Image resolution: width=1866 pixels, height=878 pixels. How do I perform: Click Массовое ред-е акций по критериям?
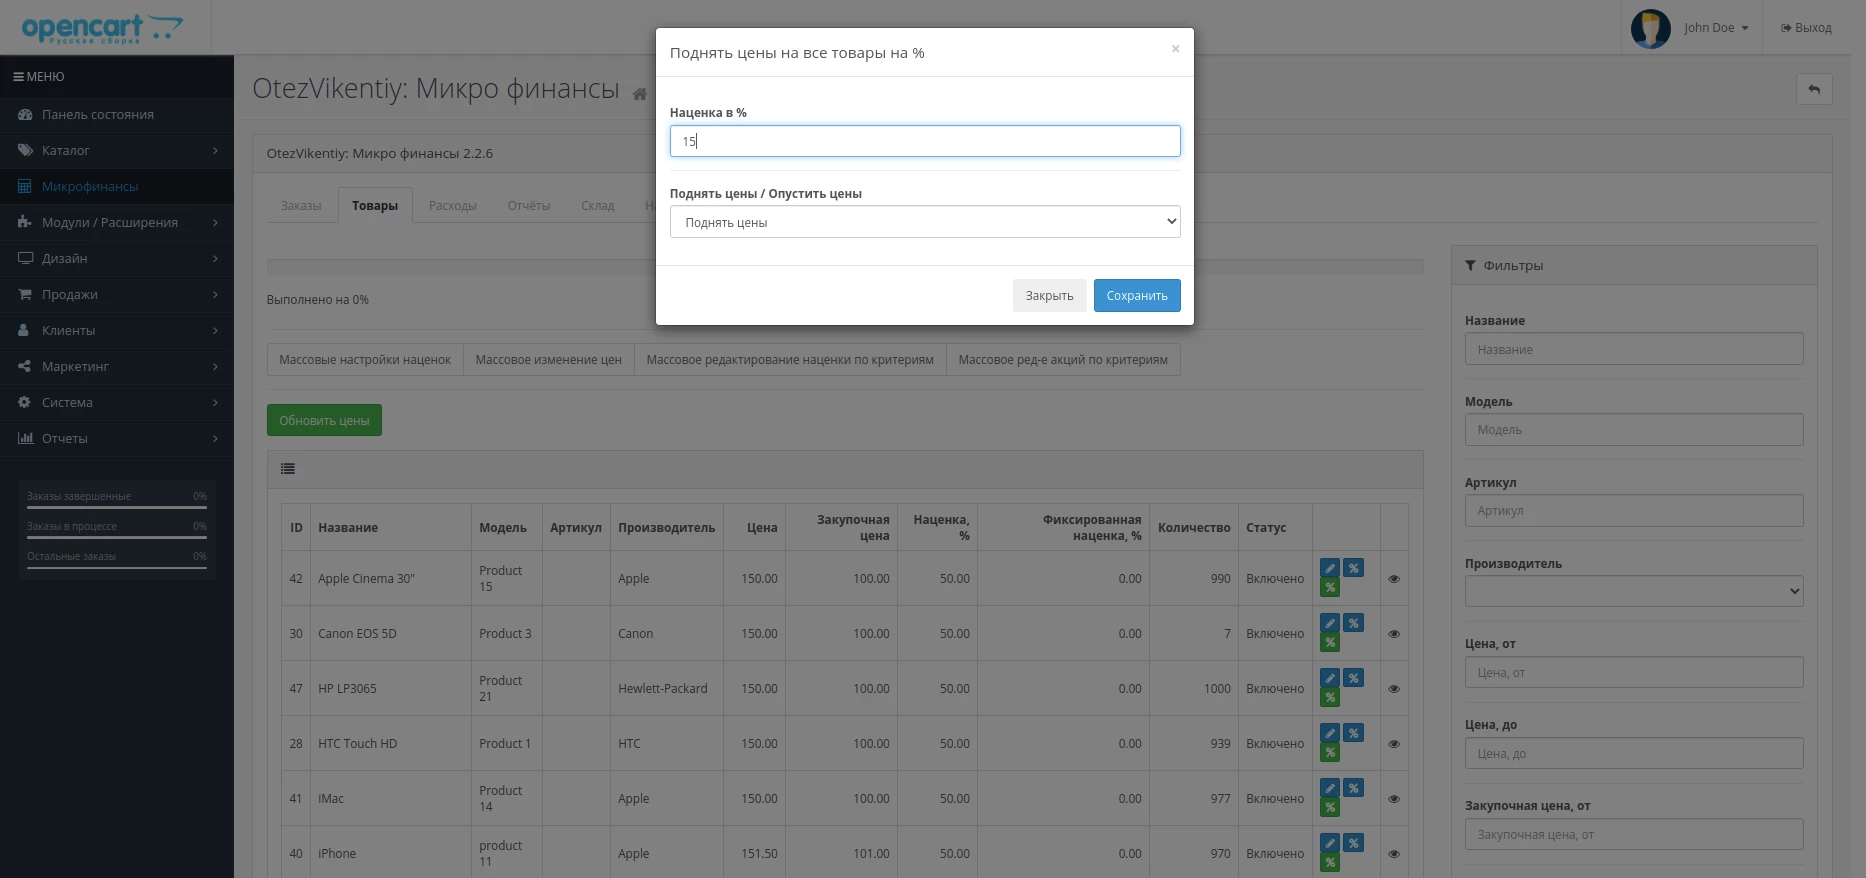pyautogui.click(x=1063, y=360)
